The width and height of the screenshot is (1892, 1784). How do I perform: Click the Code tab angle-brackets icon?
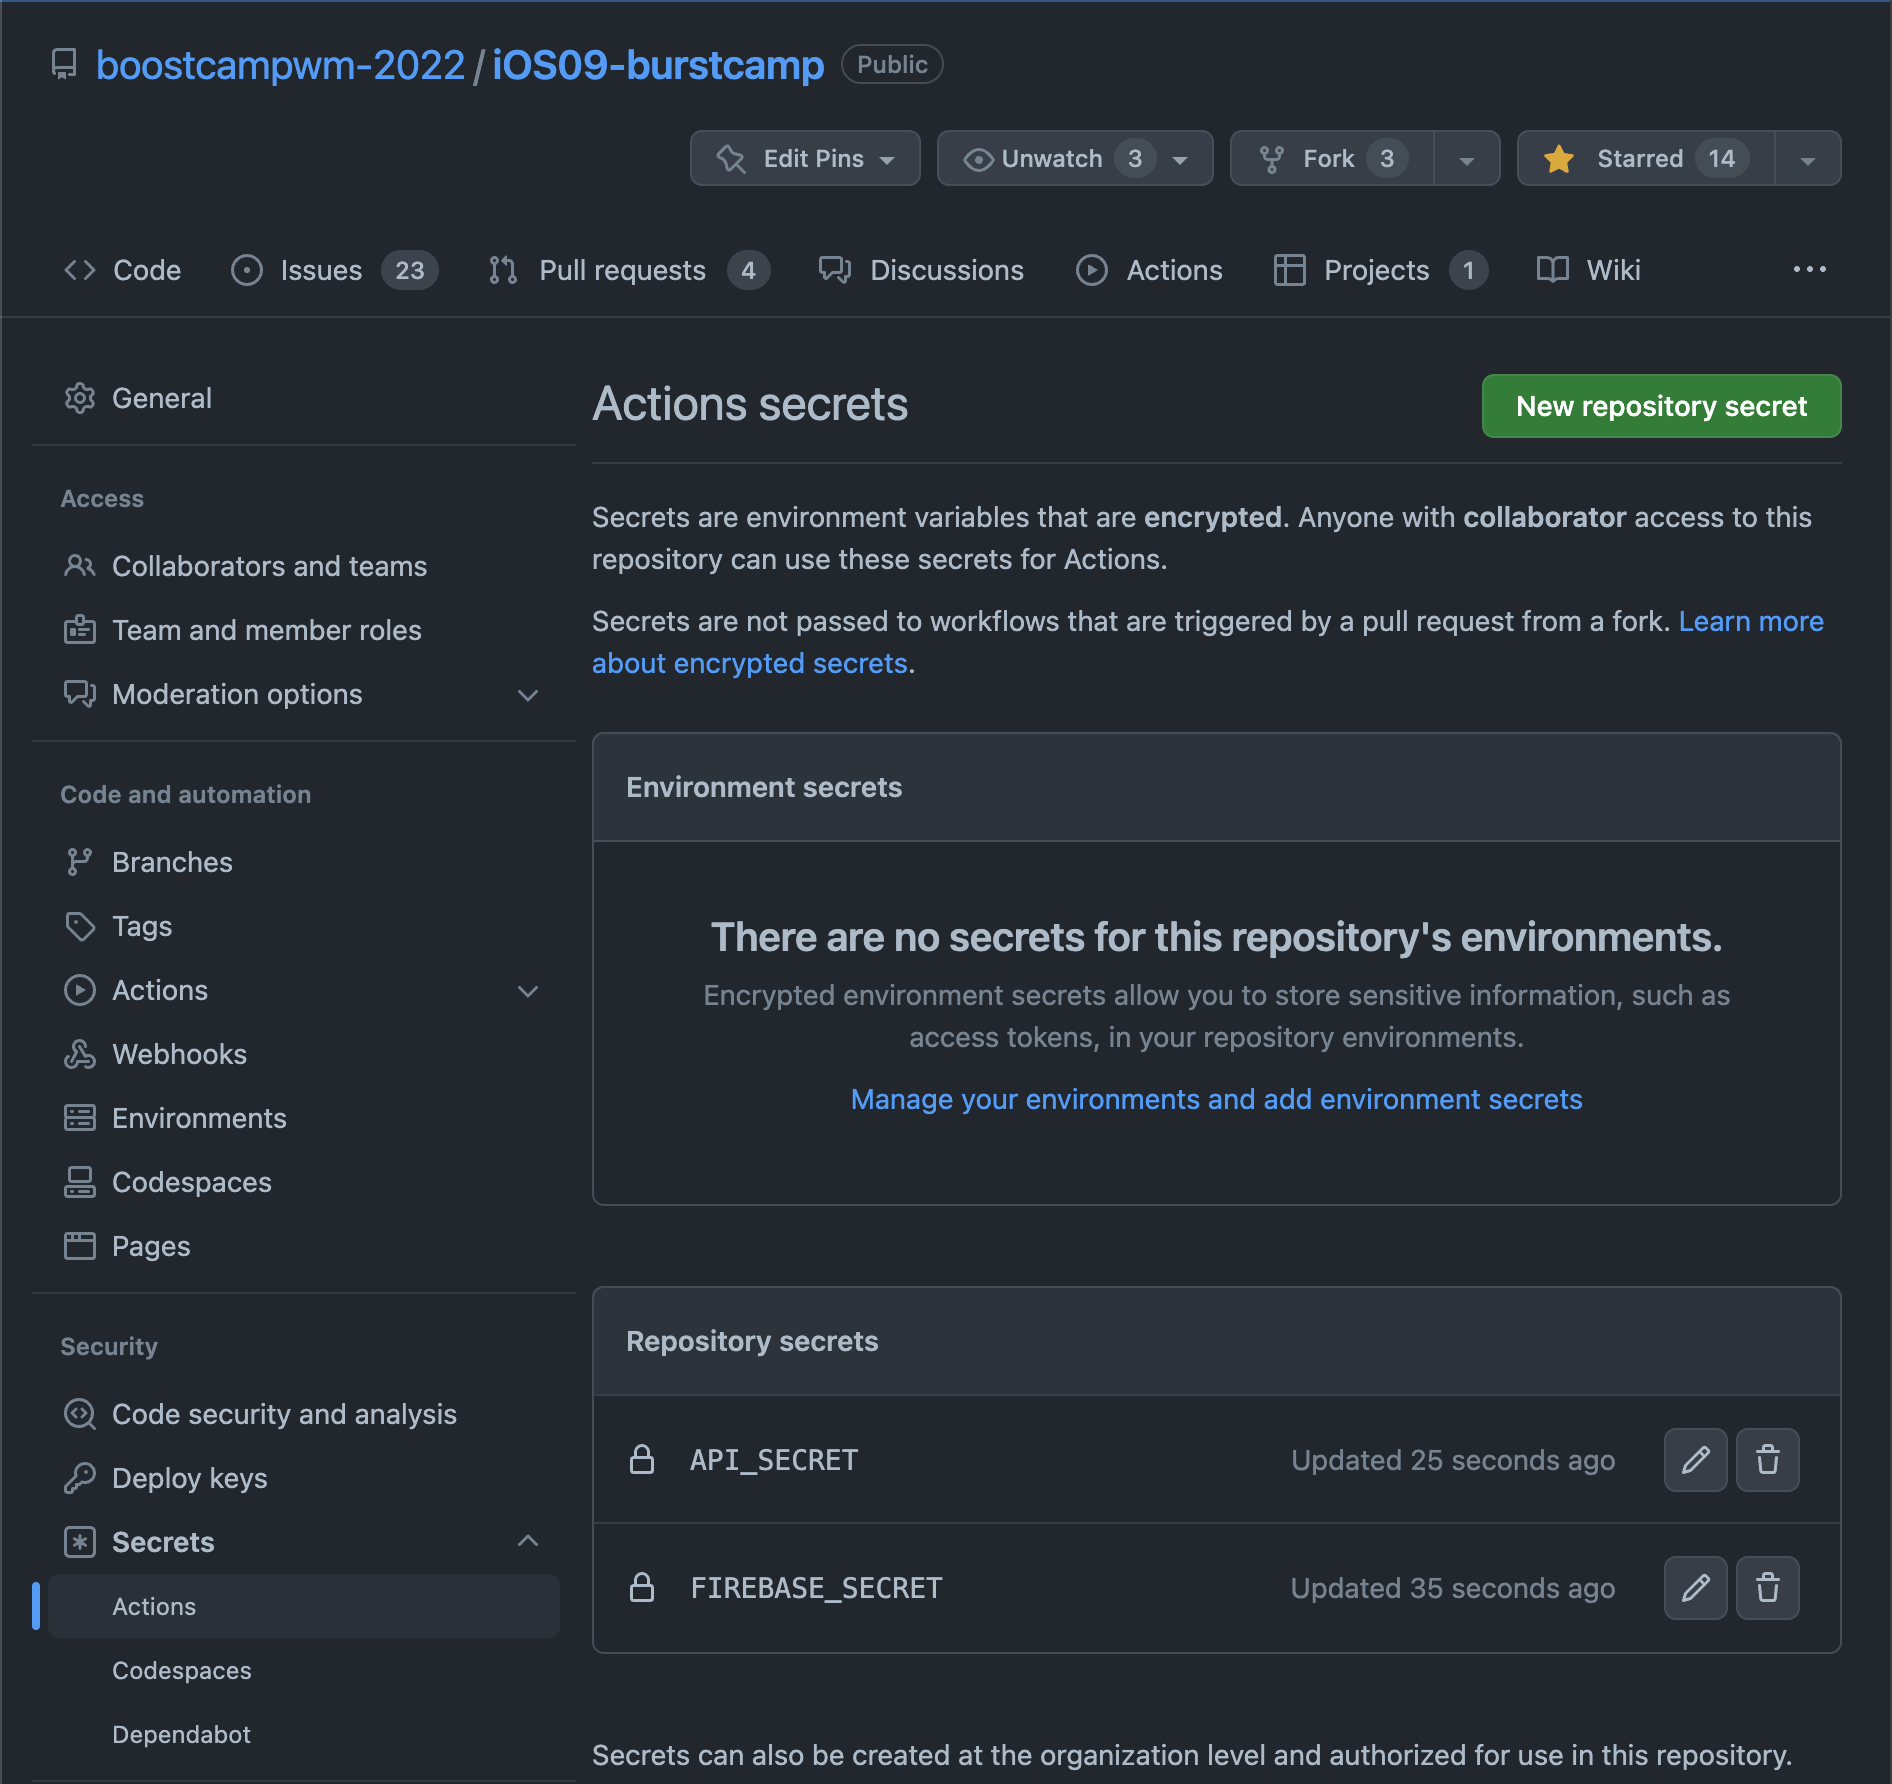pos(80,270)
